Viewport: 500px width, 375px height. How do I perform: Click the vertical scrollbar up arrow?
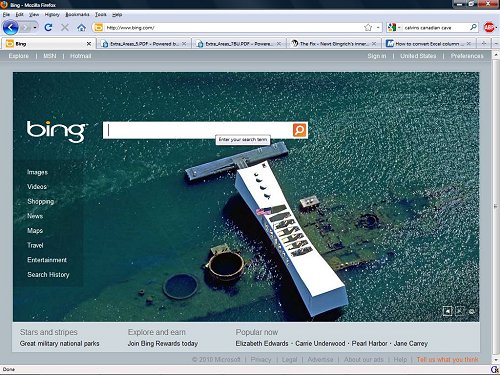tap(496, 54)
